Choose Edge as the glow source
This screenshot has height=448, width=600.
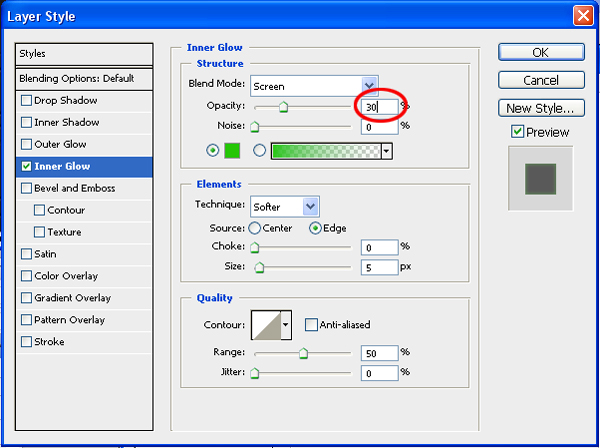click(315, 229)
